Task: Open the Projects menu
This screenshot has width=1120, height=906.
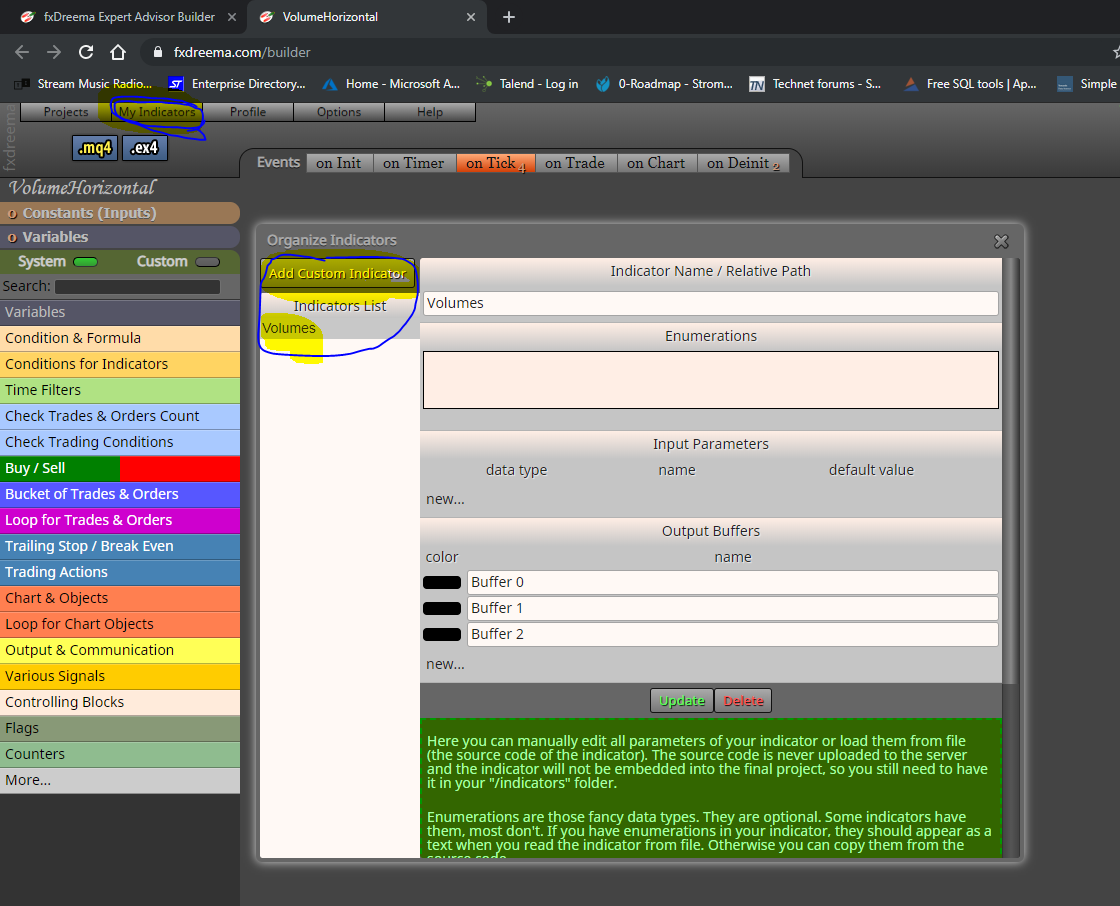Action: coord(66,112)
